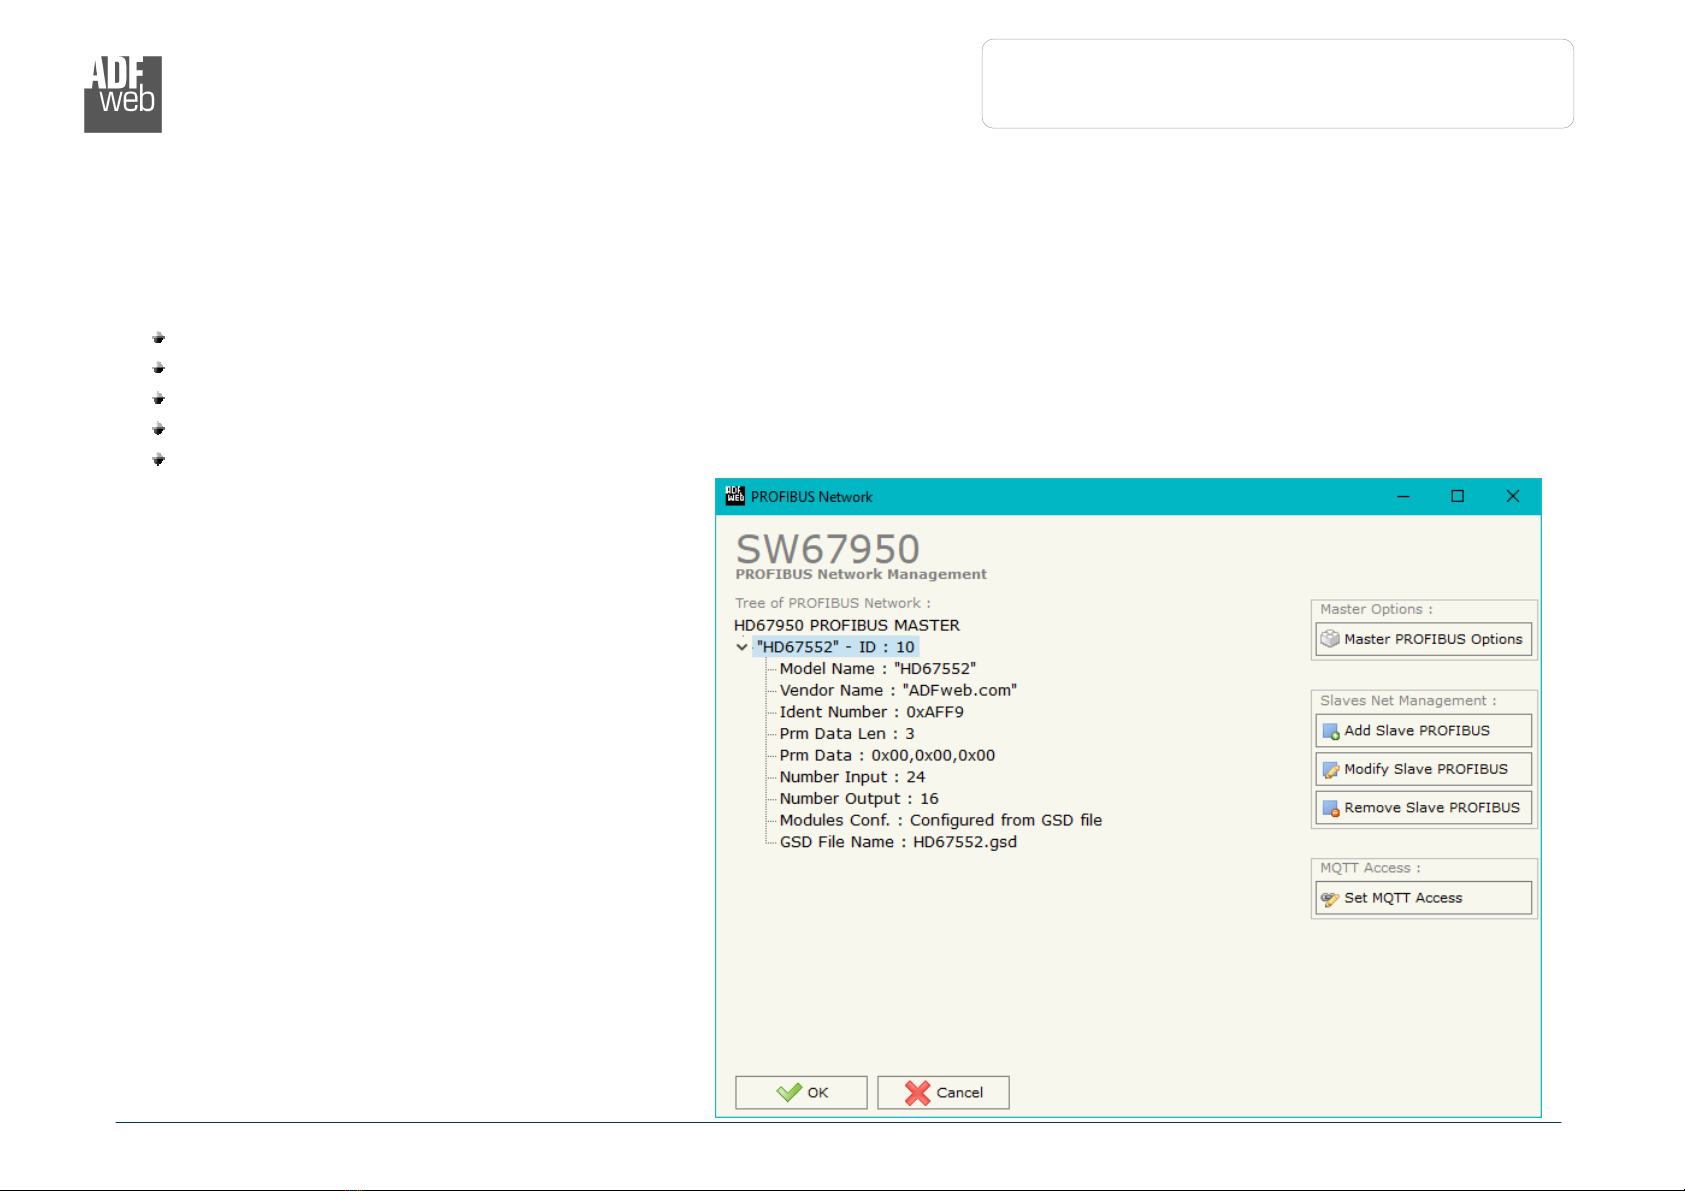Click Add Slave PROFIBUS button
1685x1191 pixels.
point(1423,731)
